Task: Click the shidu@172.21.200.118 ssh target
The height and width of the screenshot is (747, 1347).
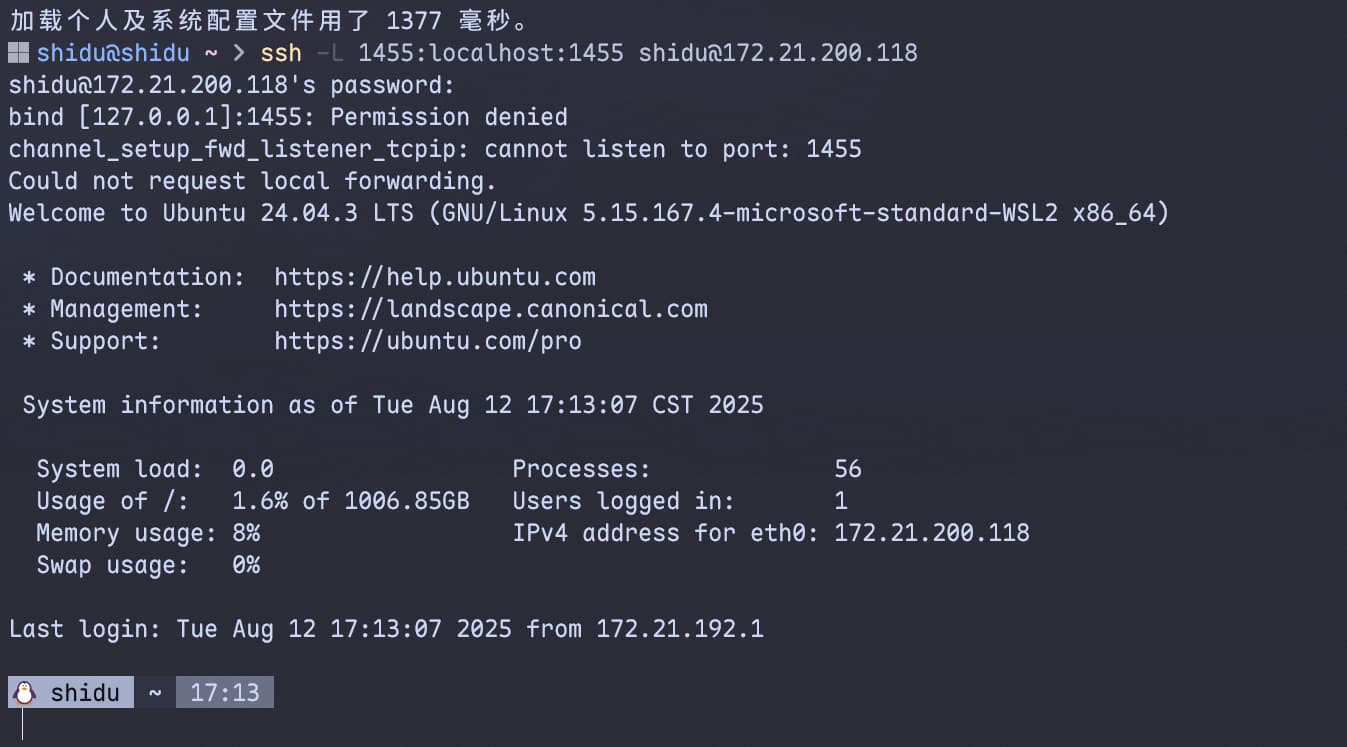Action: (x=778, y=53)
